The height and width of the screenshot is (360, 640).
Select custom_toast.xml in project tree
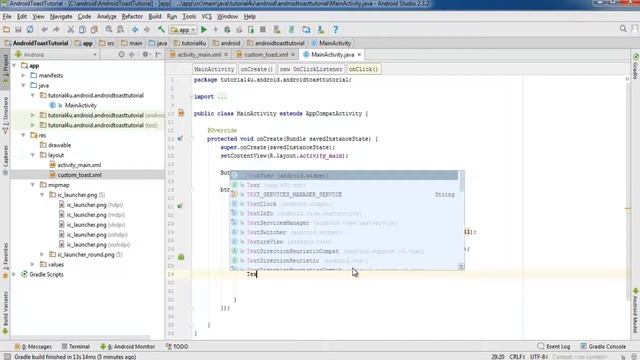(x=79, y=175)
